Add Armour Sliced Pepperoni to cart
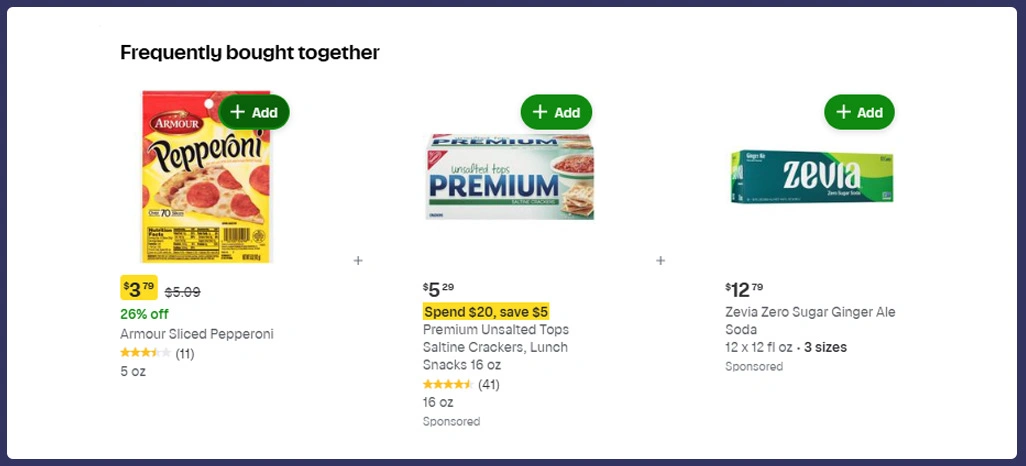This screenshot has width=1026, height=466. click(x=254, y=112)
